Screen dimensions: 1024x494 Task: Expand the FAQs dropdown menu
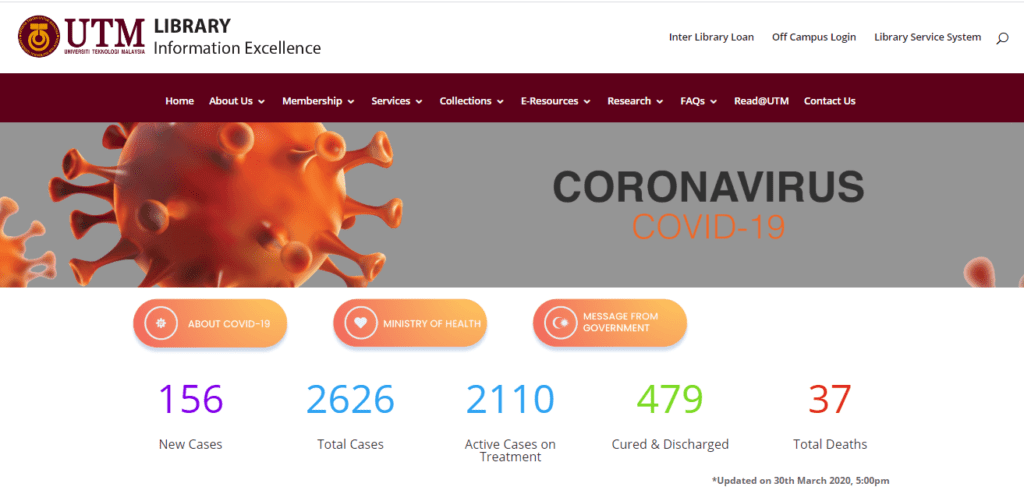pos(699,101)
